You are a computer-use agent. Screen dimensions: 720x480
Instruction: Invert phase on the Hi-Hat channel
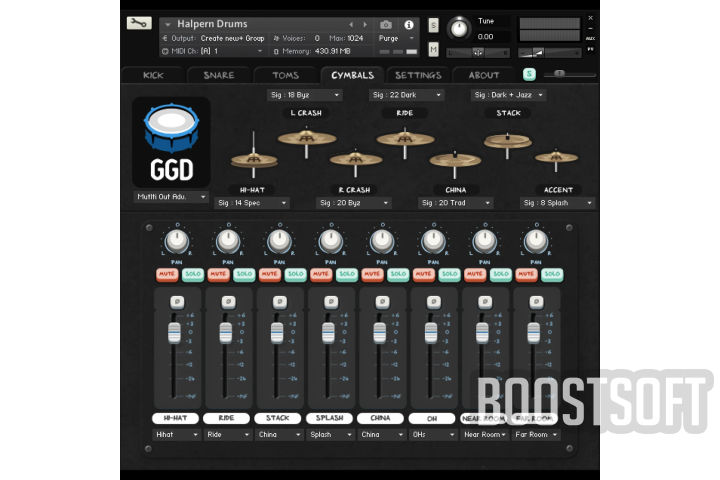point(176,301)
